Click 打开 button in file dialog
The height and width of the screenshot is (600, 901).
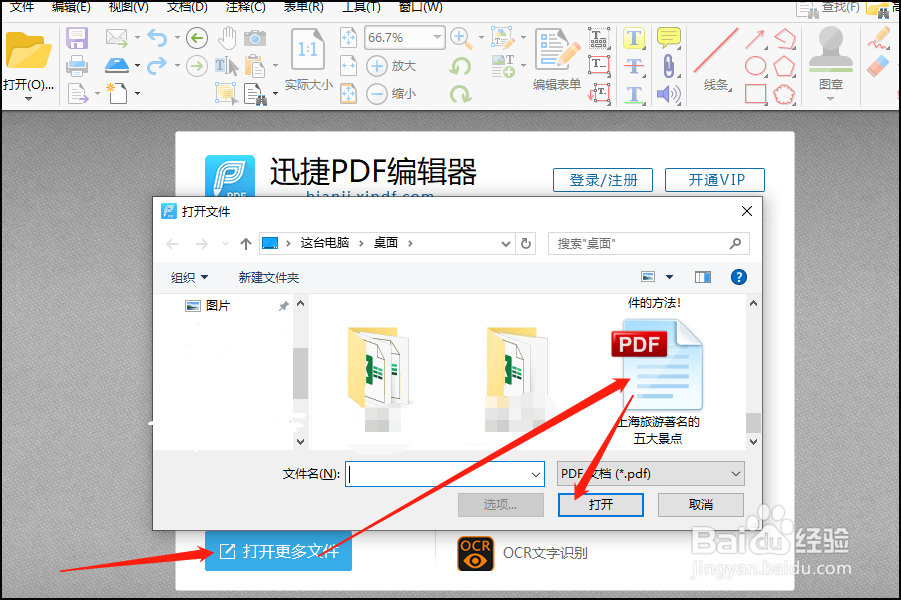[600, 505]
